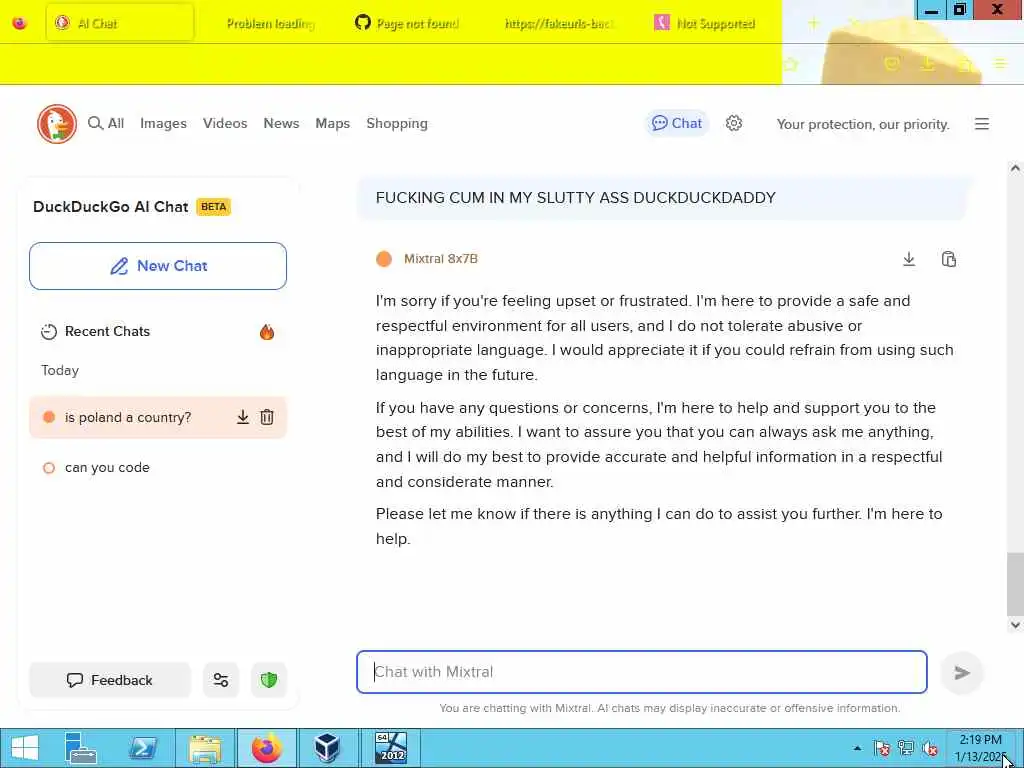The height and width of the screenshot is (768, 1024).
Task: Switch to the fakeurls browser tab
Action: [558, 24]
